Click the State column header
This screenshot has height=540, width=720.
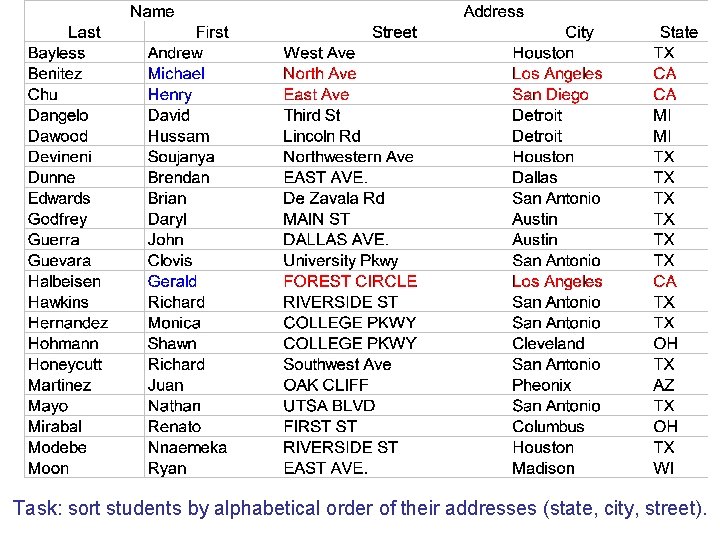coord(679,32)
